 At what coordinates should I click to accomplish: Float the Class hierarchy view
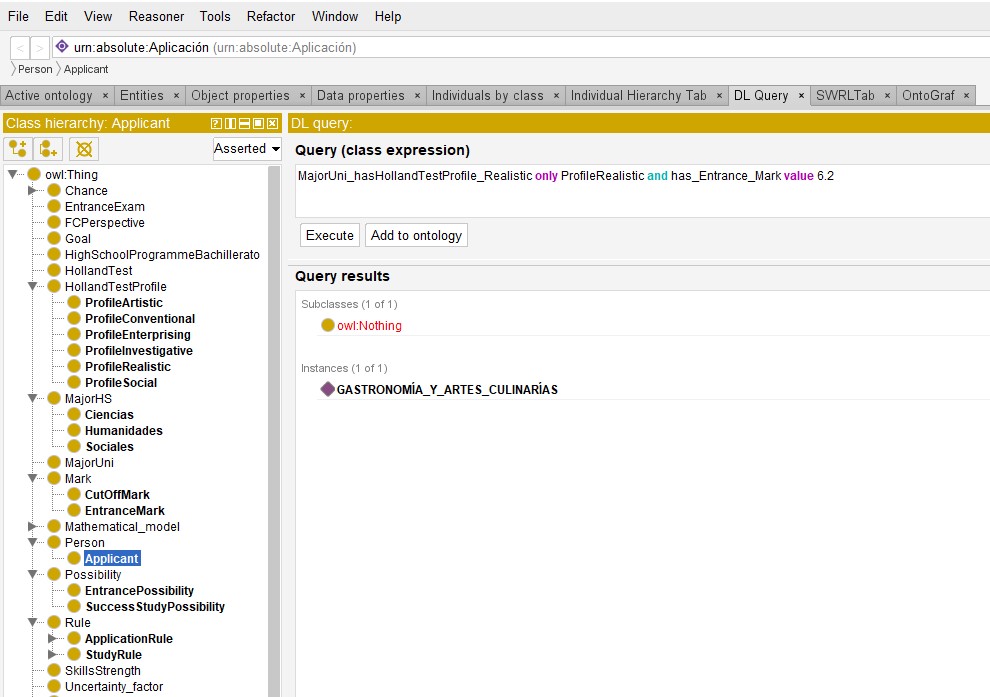pyautogui.click(x=258, y=123)
